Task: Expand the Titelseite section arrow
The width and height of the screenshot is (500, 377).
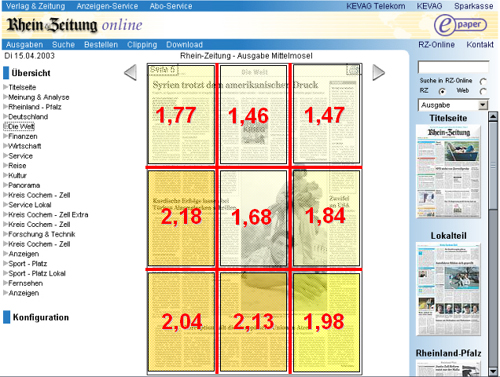Action: (x=5, y=87)
